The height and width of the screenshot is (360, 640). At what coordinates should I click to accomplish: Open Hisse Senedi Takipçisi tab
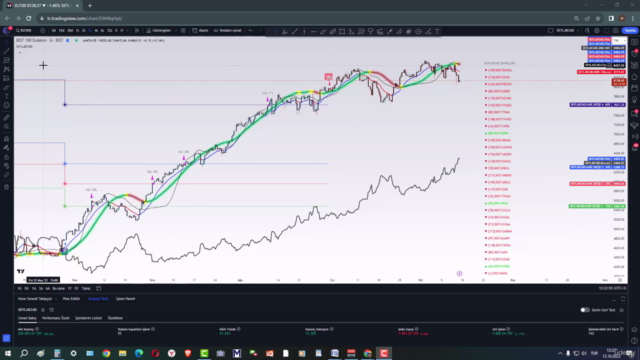pyautogui.click(x=35, y=299)
